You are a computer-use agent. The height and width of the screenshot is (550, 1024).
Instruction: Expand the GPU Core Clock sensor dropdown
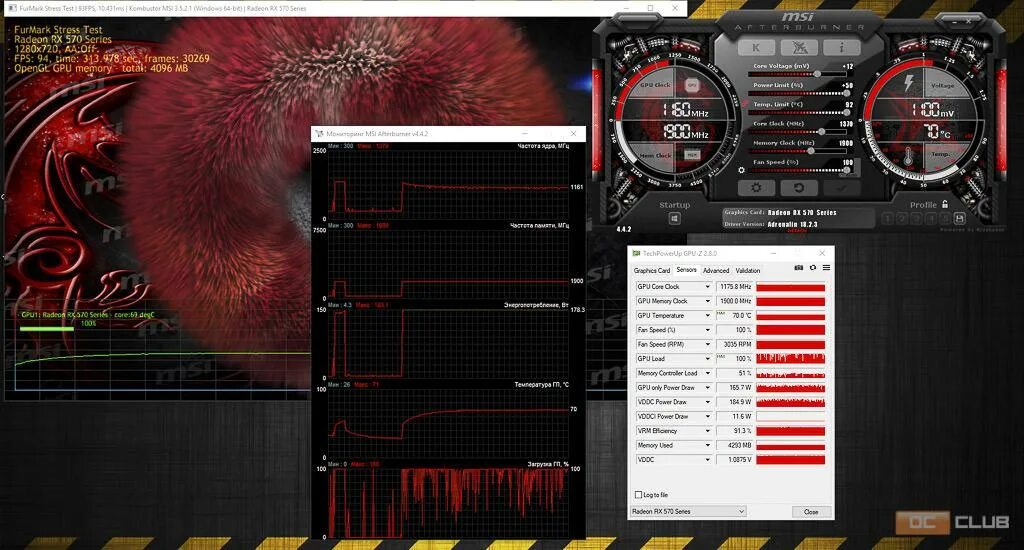coord(707,287)
